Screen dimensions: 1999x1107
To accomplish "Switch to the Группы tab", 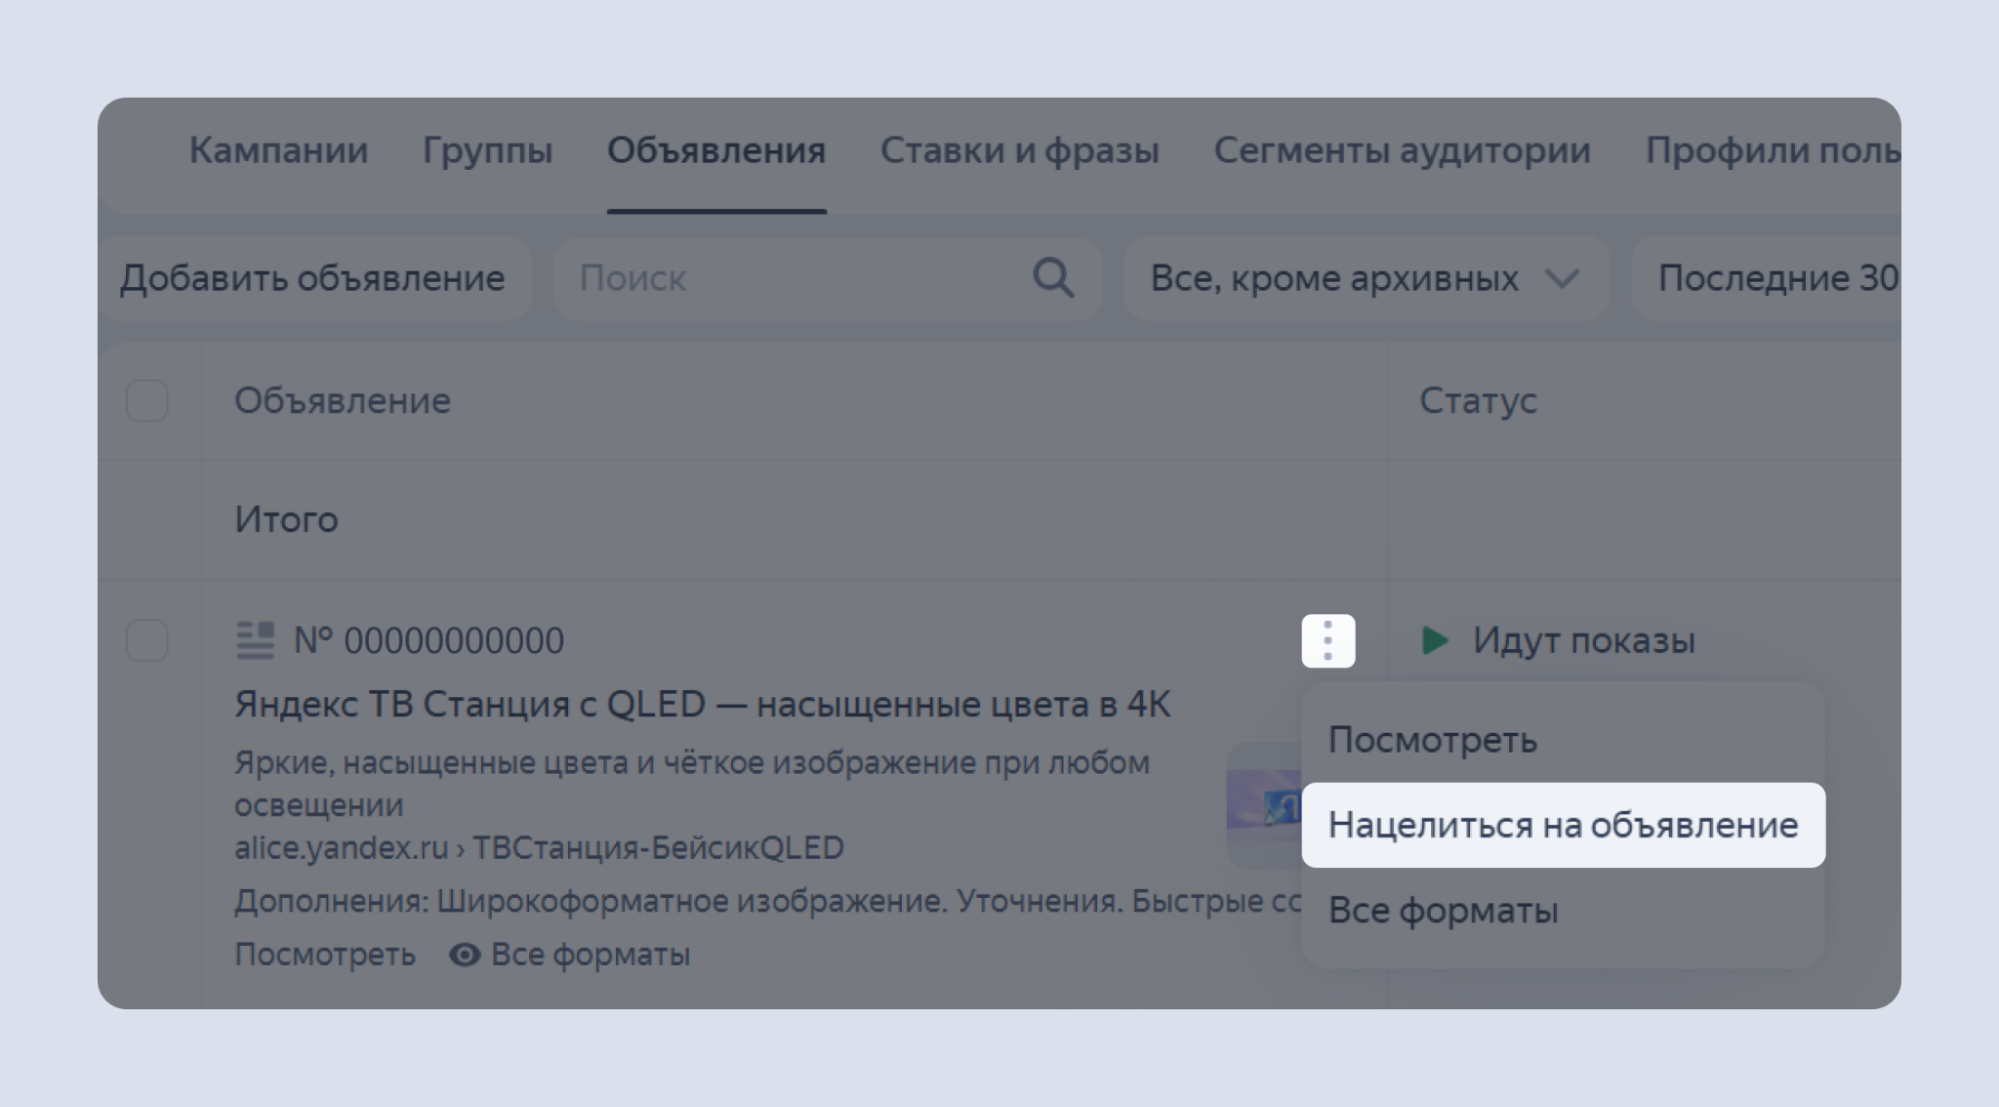I will tap(487, 151).
